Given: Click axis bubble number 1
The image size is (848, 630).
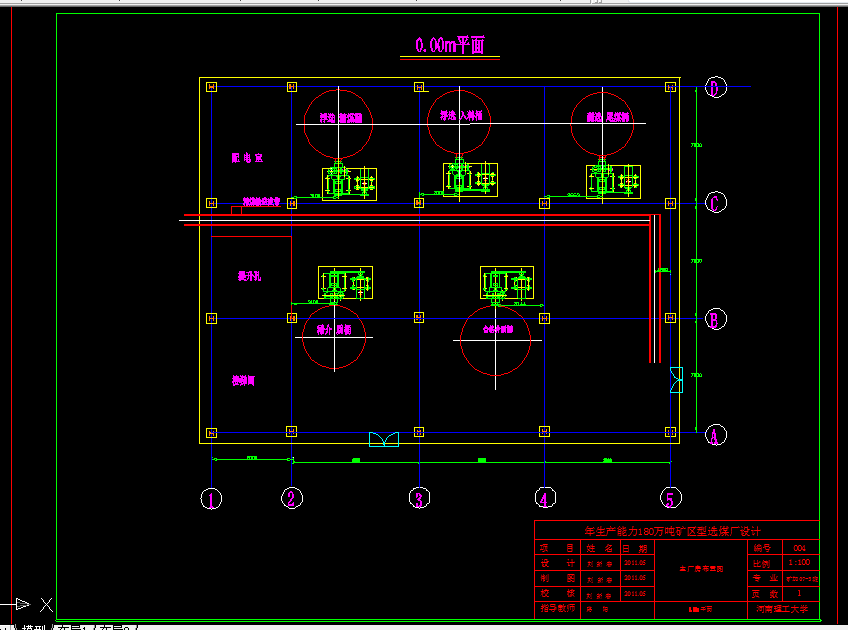Looking at the screenshot, I should point(211,499).
